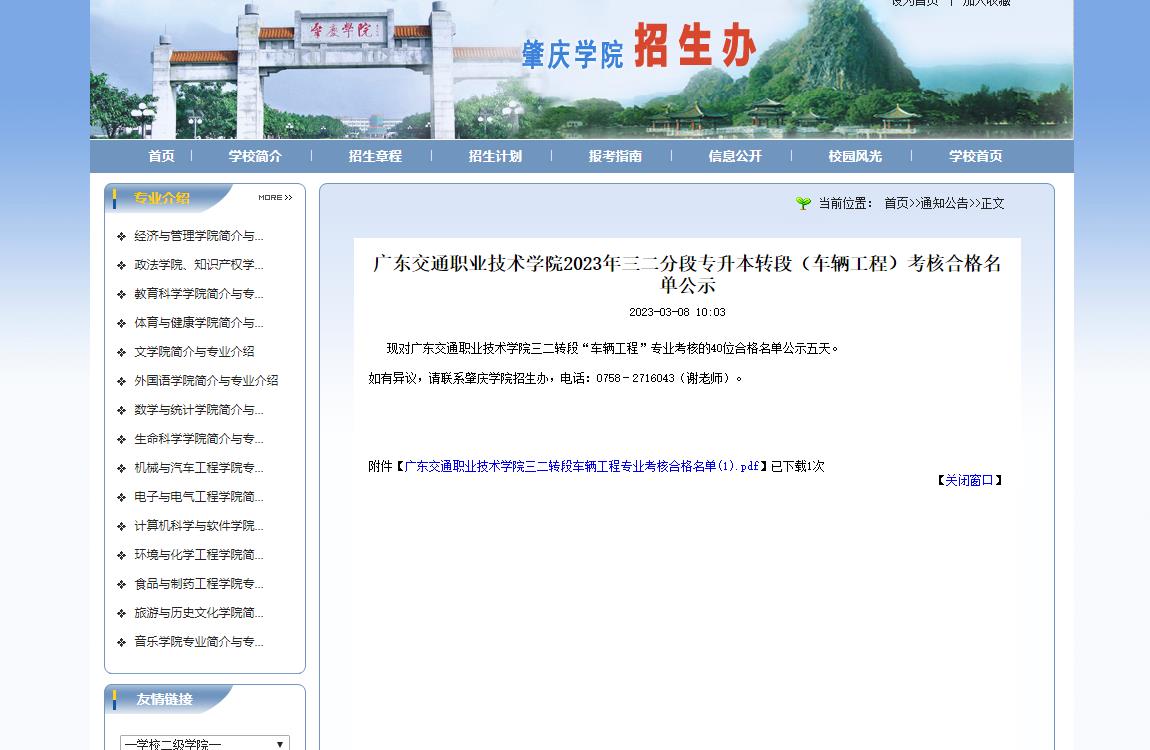Open 计算机科学与软件学院 sidebar link
1150x750 pixels.
pos(199,526)
